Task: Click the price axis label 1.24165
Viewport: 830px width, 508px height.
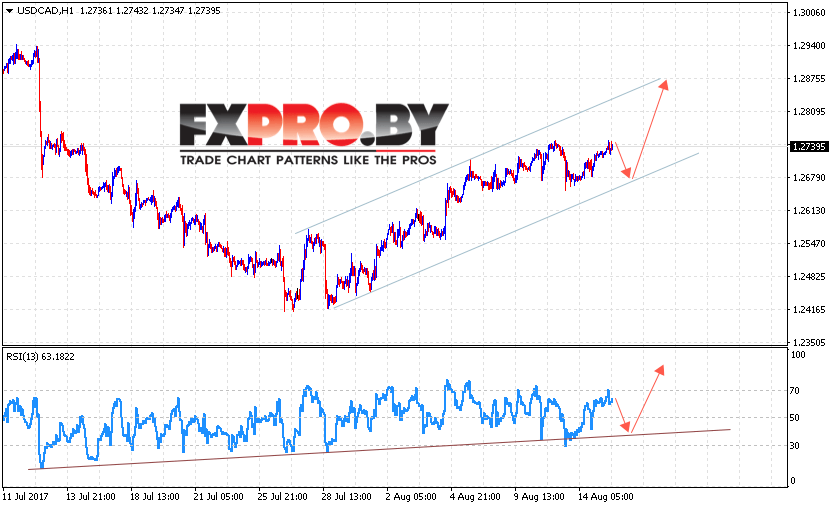Action: click(808, 310)
